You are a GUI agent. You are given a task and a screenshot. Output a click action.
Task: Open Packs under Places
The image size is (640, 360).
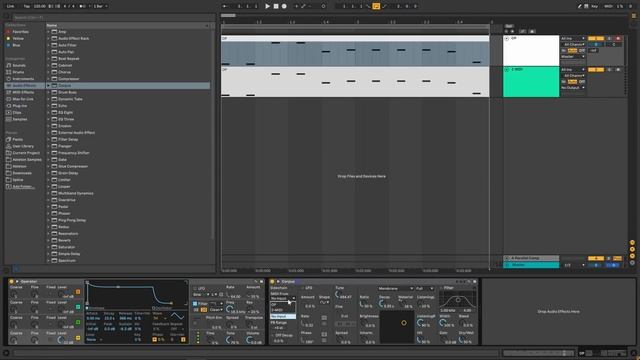click(x=18, y=139)
